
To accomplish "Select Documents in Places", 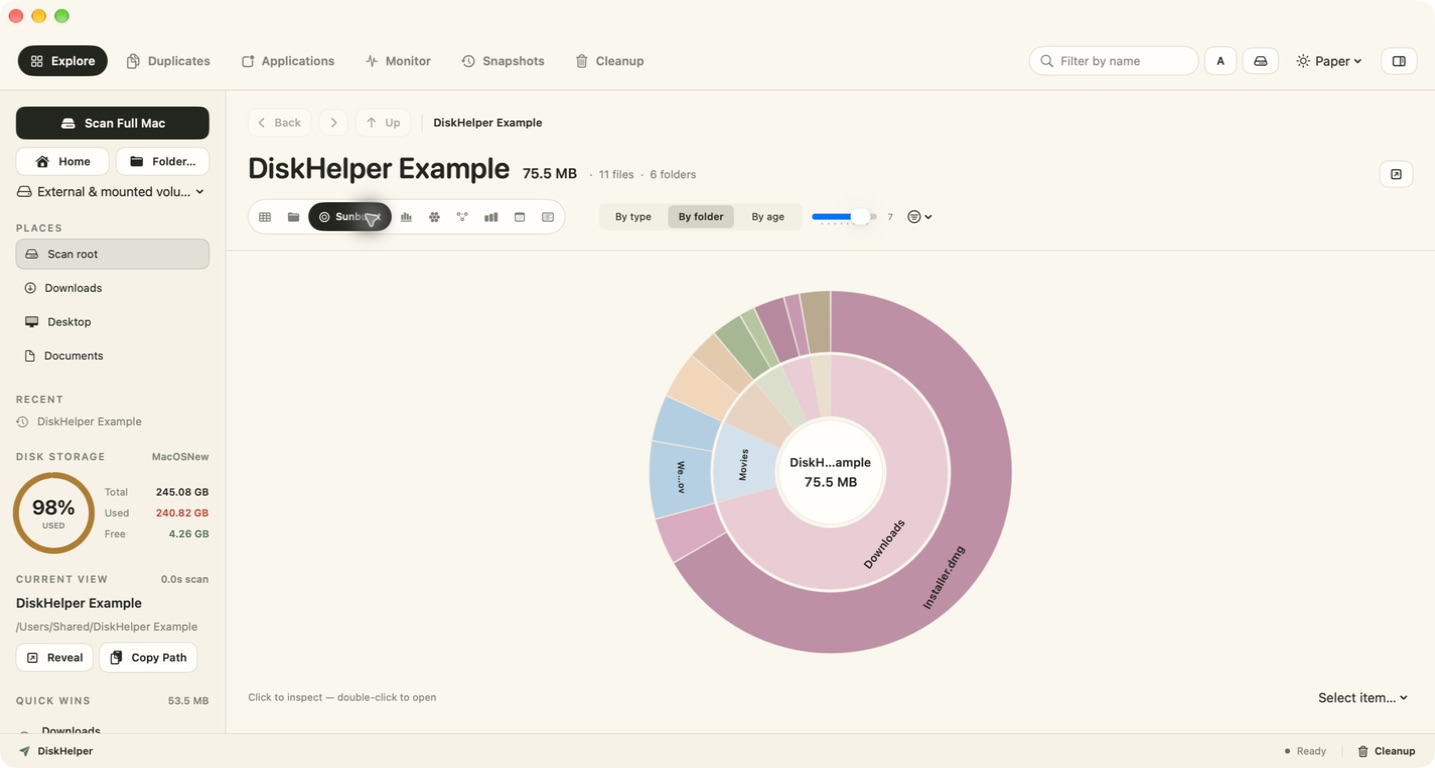I will (112, 356).
